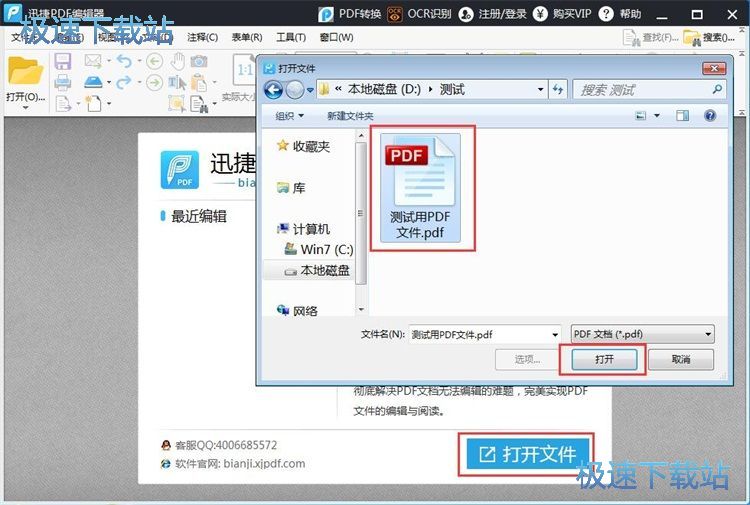Screen dimensions: 750x505
Task: Click the Save floppy disk icon
Action: [63, 62]
